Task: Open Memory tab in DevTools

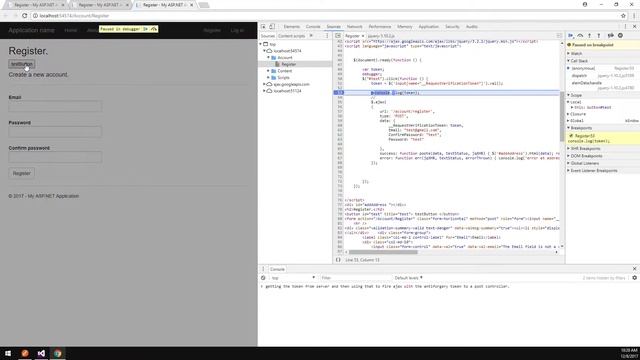Action: [404, 27]
